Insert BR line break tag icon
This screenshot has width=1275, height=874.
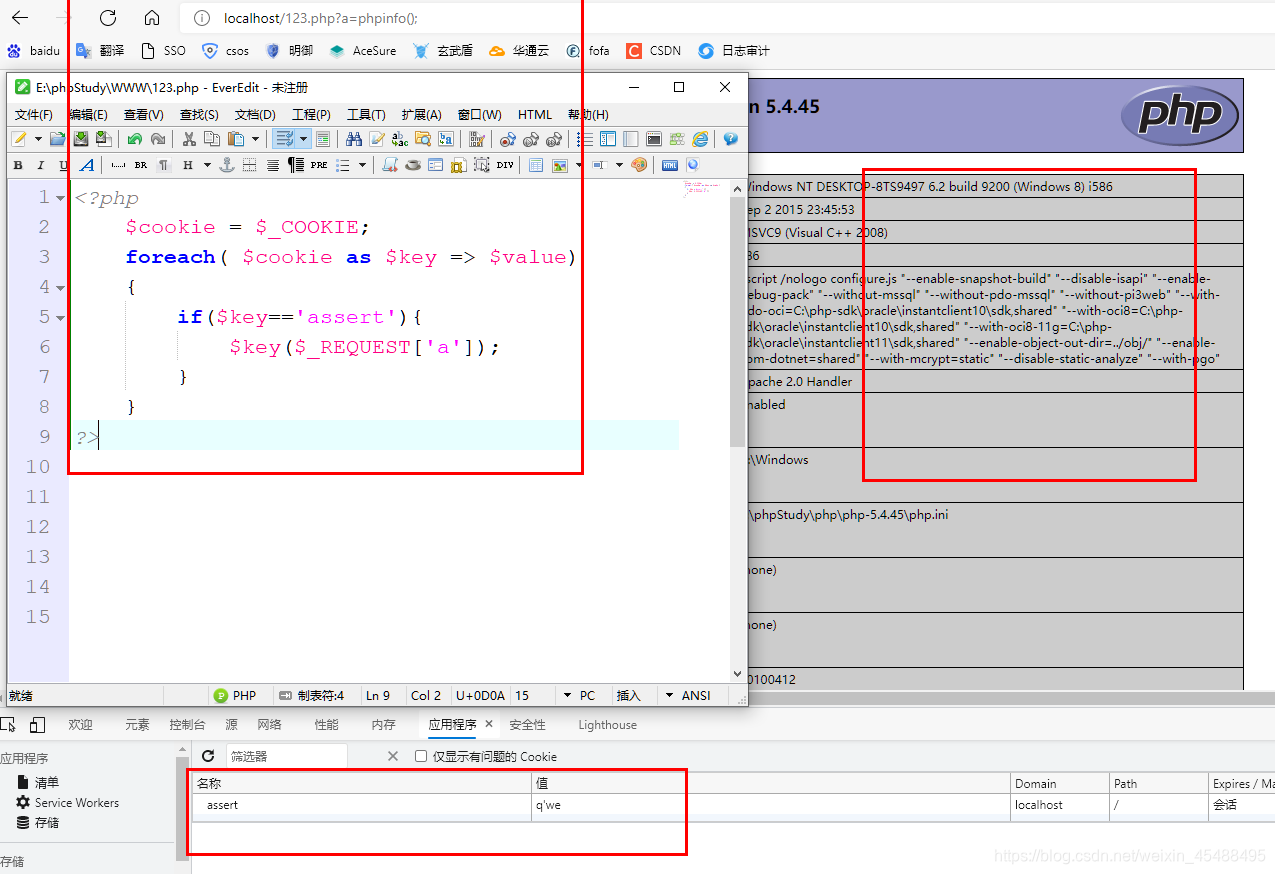141,165
